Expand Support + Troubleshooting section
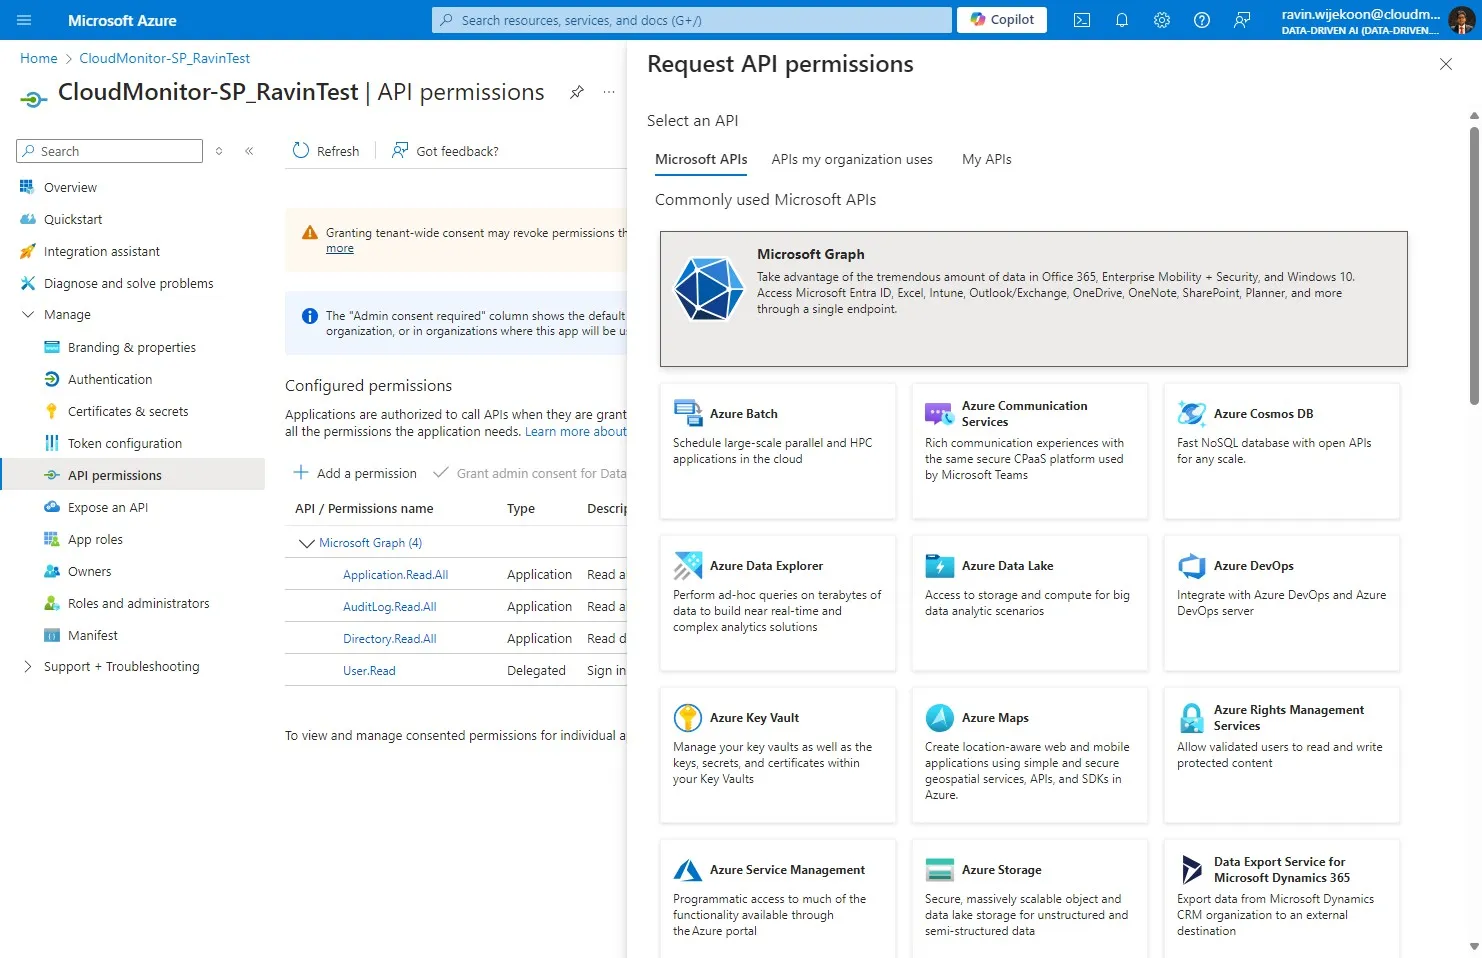The height and width of the screenshot is (958, 1482). pyautogui.click(x=28, y=666)
